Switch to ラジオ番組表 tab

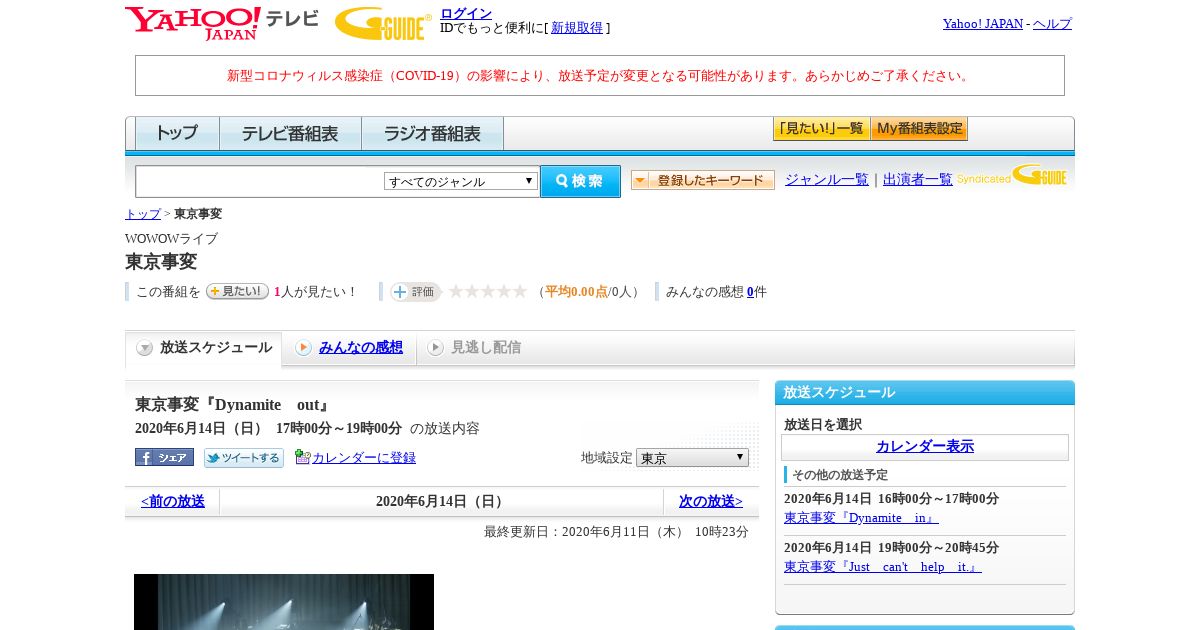[432, 133]
